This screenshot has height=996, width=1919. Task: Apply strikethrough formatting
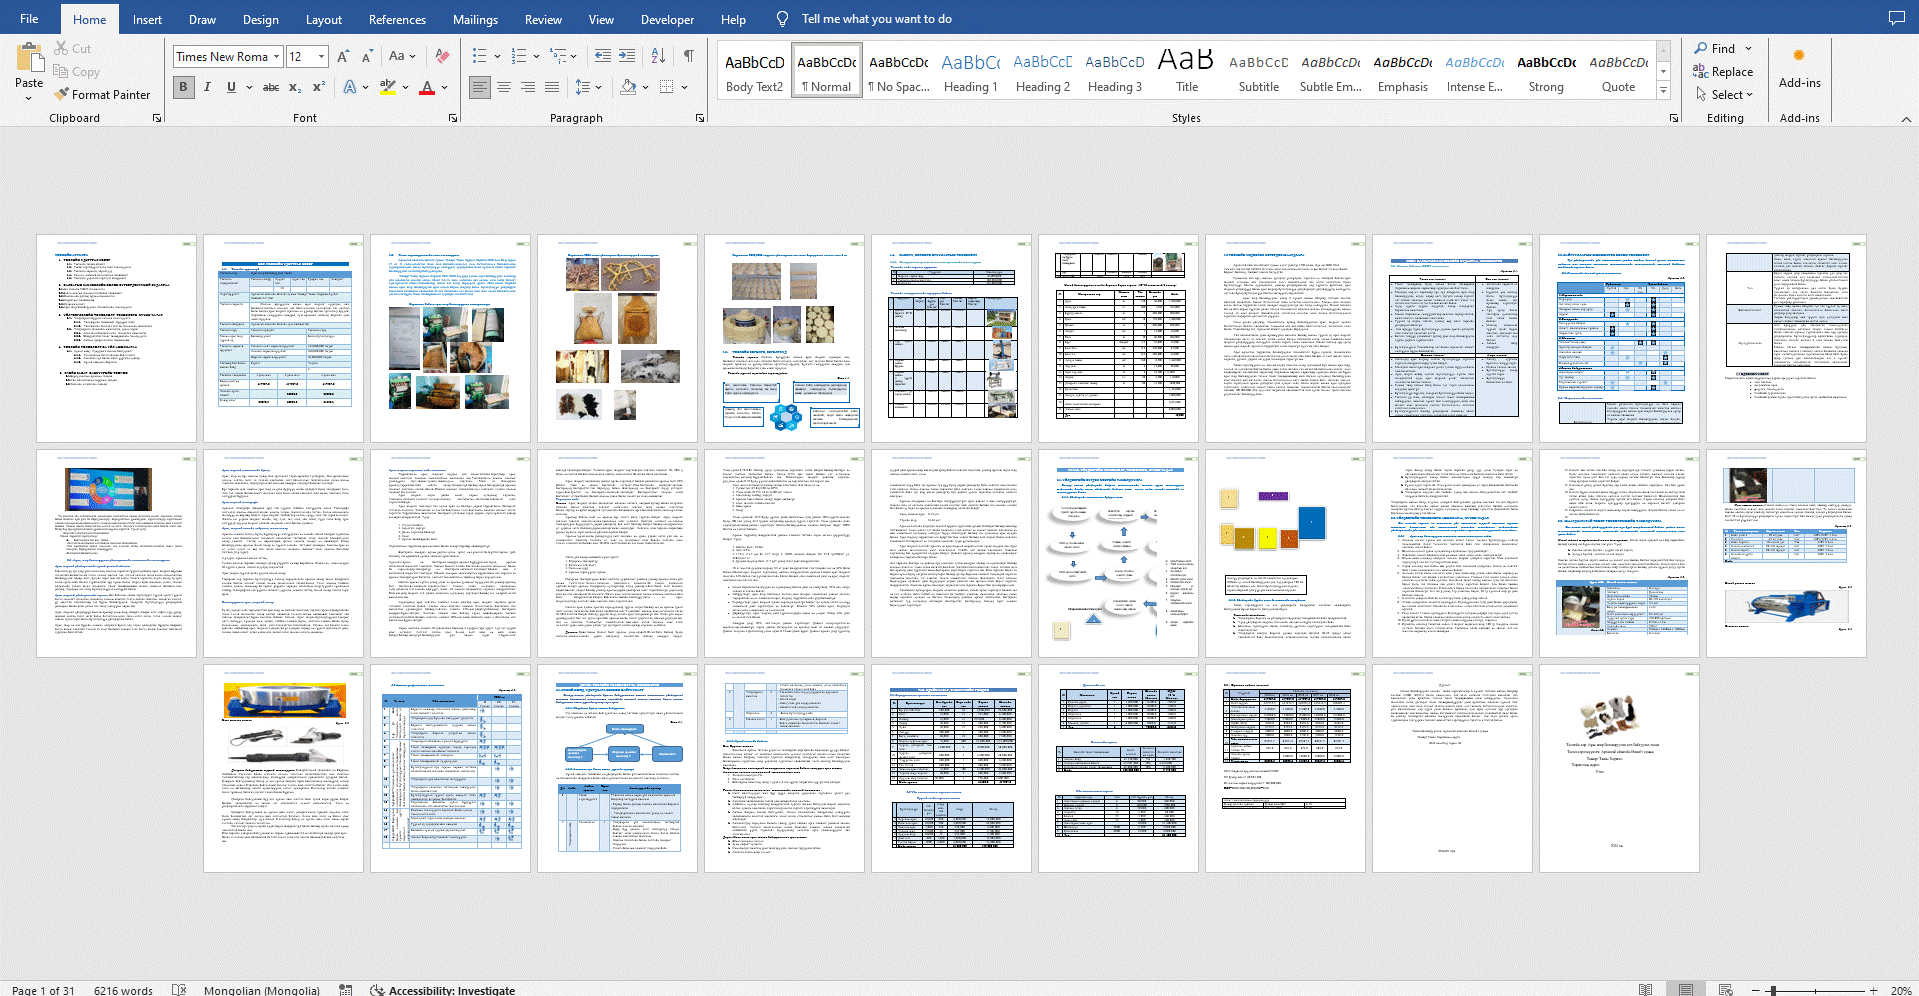[x=270, y=87]
